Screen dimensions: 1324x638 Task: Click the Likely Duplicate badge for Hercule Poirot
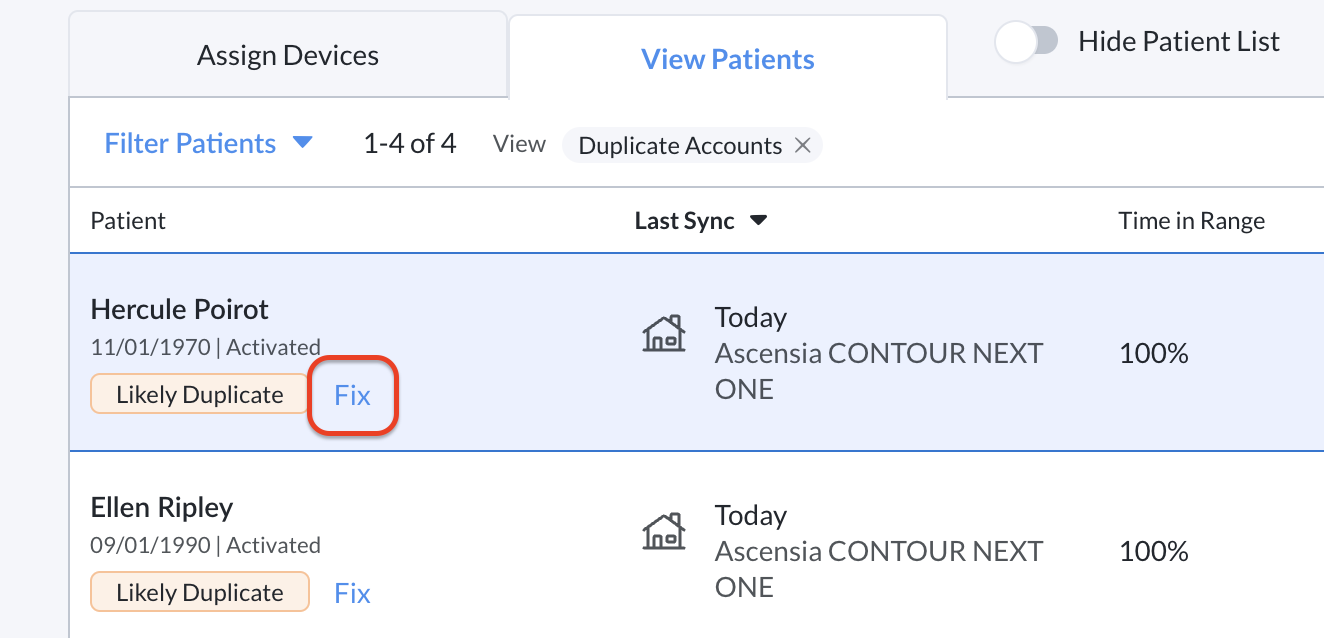click(x=198, y=393)
